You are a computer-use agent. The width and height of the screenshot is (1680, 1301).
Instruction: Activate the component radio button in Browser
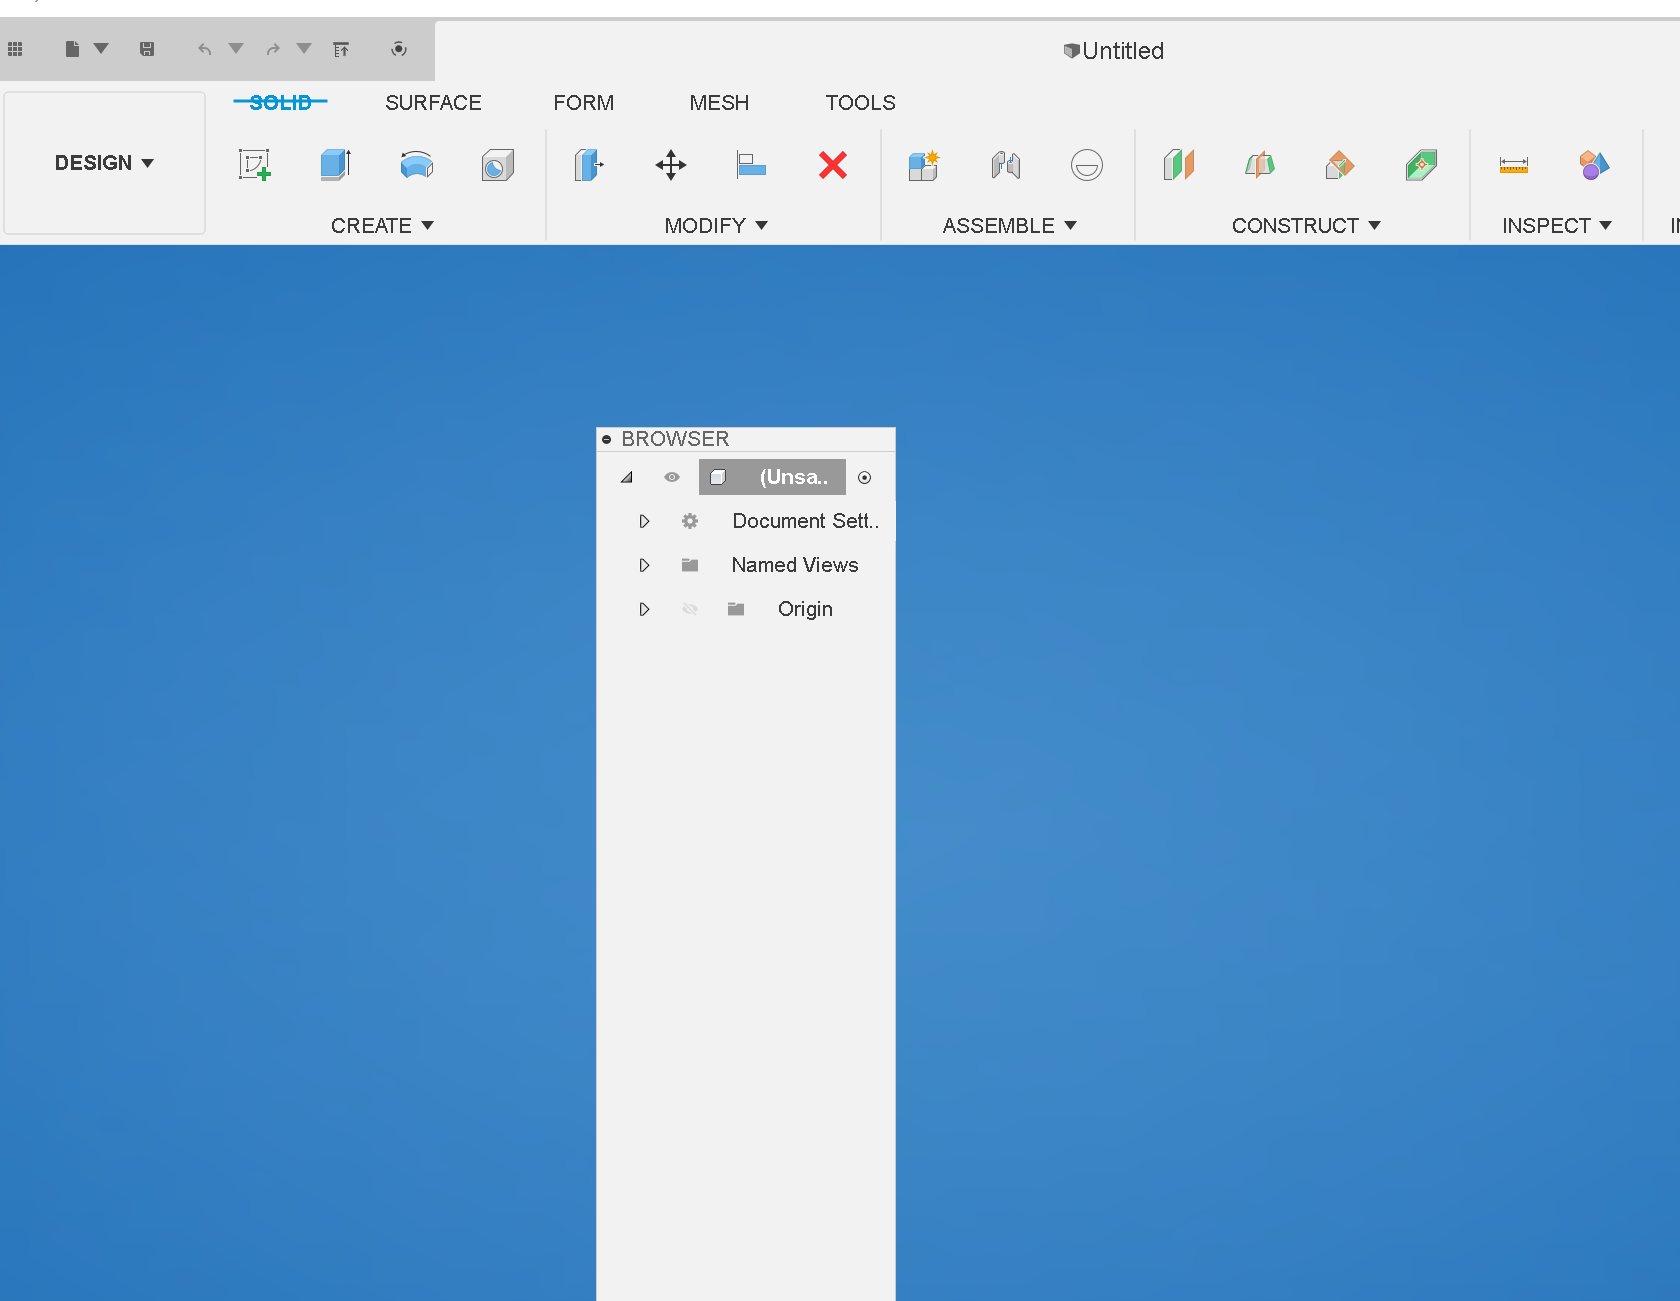click(865, 477)
